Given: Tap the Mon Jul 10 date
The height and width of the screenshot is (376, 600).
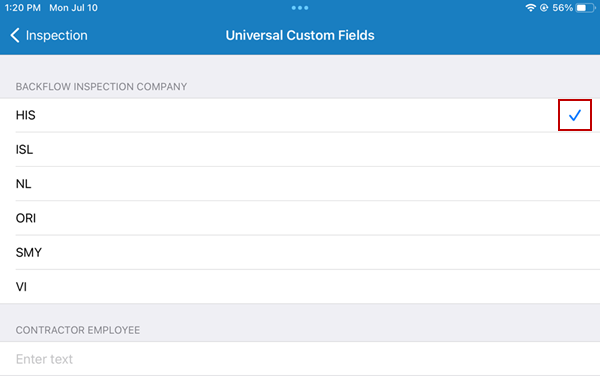Looking at the screenshot, I should pyautogui.click(x=73, y=8).
